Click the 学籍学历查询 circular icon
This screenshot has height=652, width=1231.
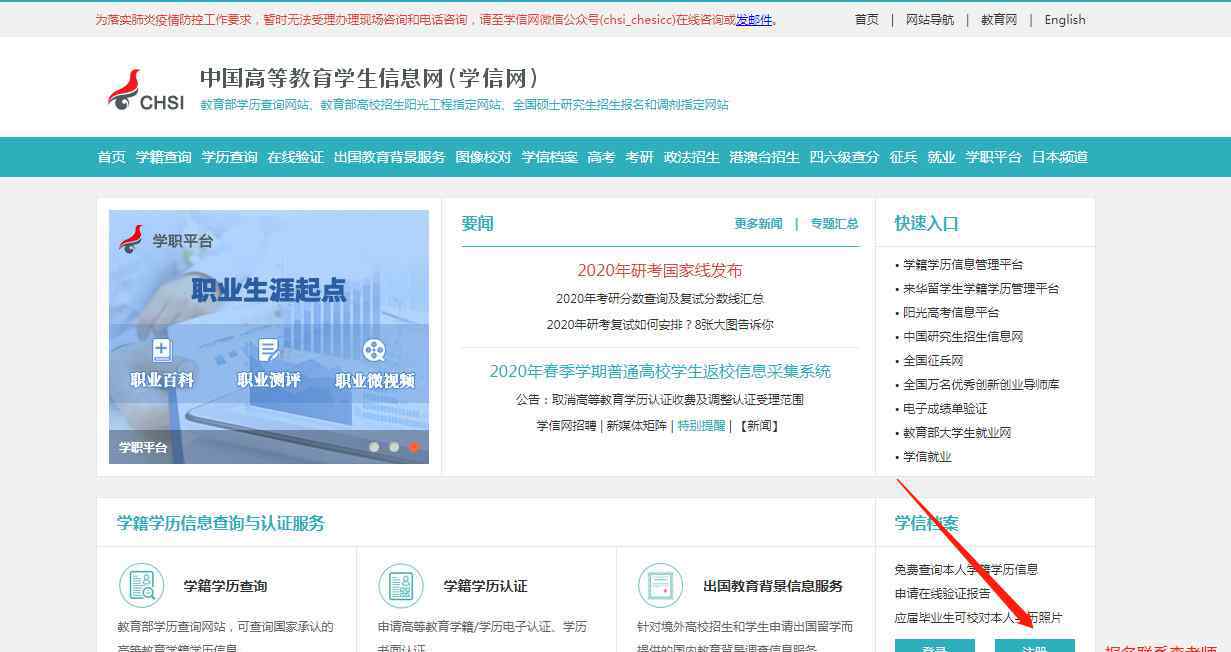141,586
